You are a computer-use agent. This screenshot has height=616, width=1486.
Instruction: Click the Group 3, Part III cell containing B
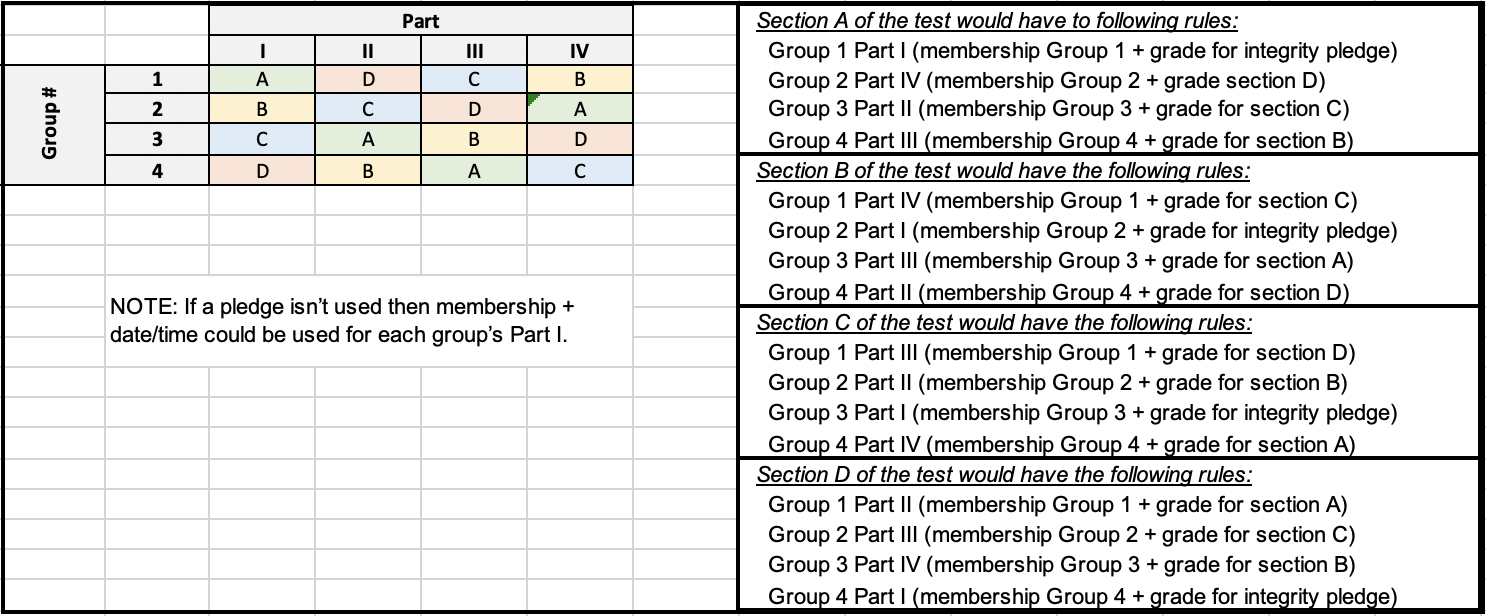tap(474, 140)
